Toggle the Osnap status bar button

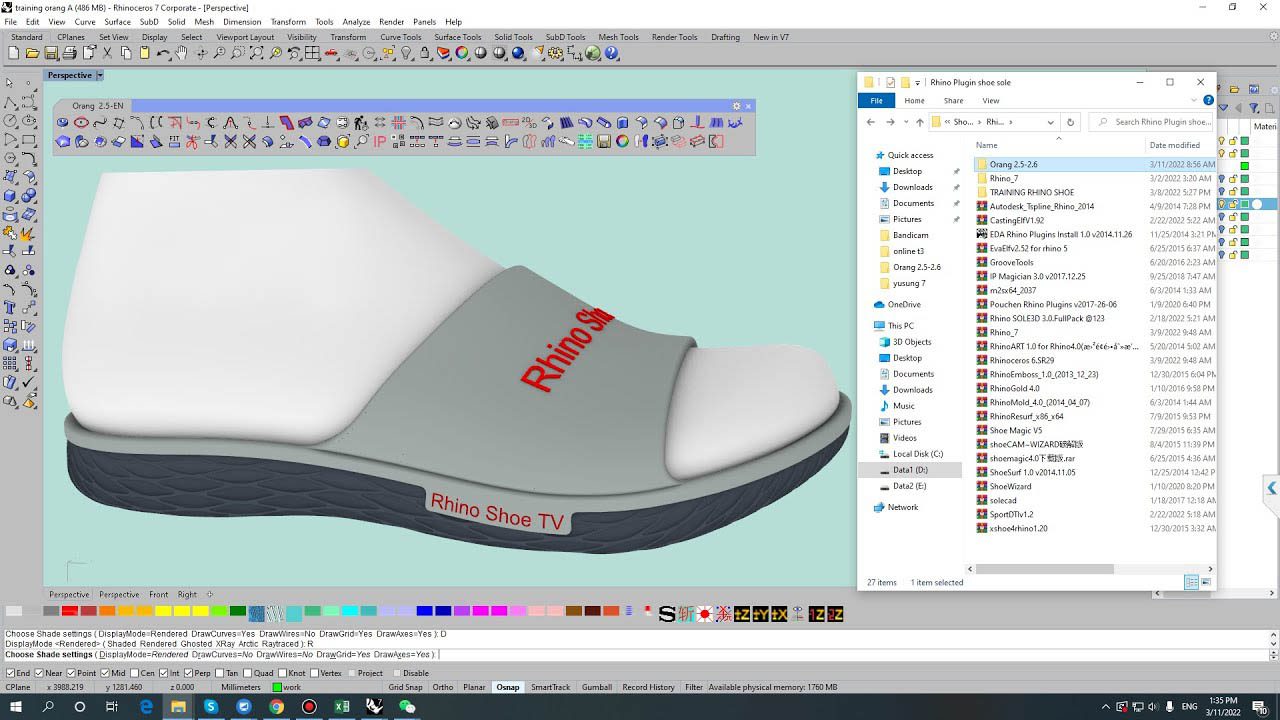(x=508, y=687)
